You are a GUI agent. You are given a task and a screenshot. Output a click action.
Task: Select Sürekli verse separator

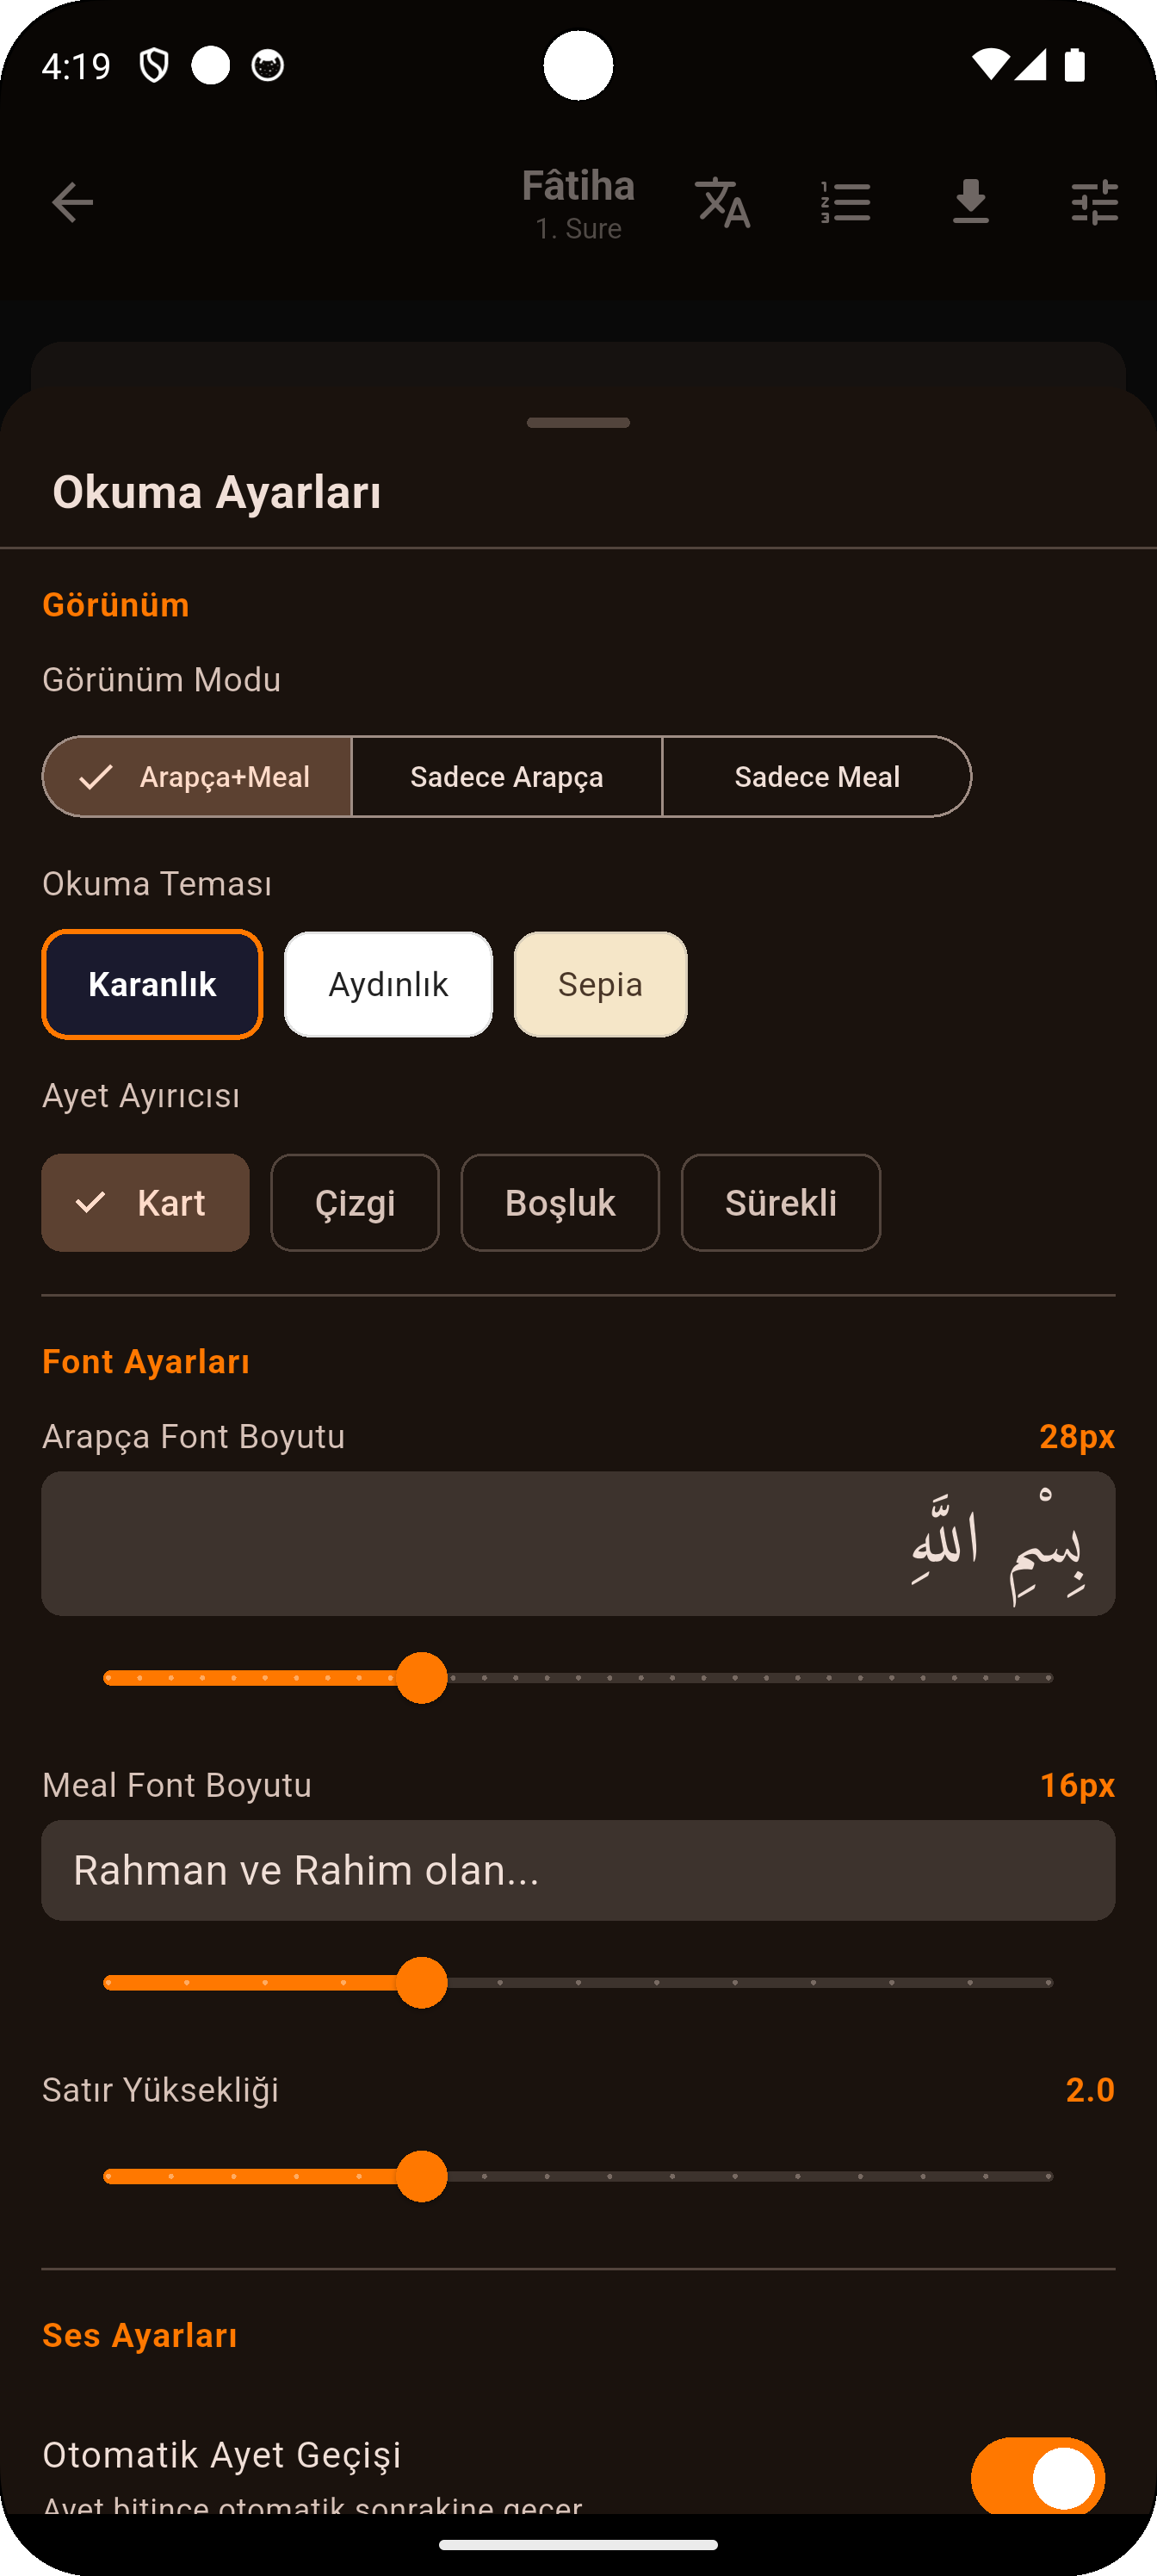pos(781,1202)
